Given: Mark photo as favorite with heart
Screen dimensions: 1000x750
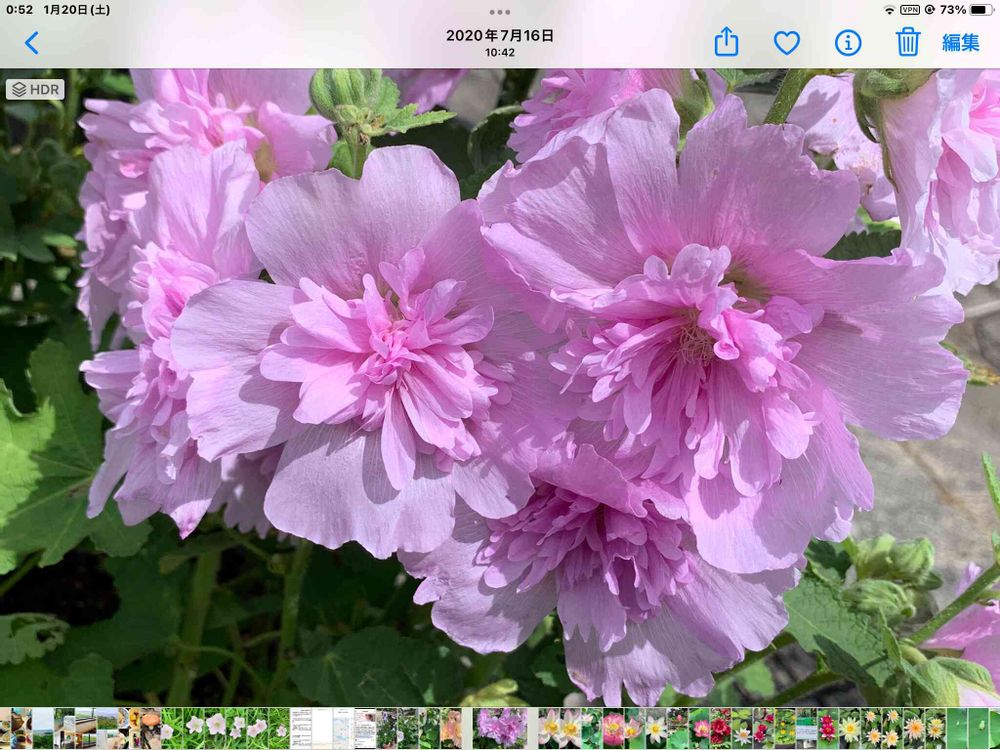Looking at the screenshot, I should tap(787, 43).
